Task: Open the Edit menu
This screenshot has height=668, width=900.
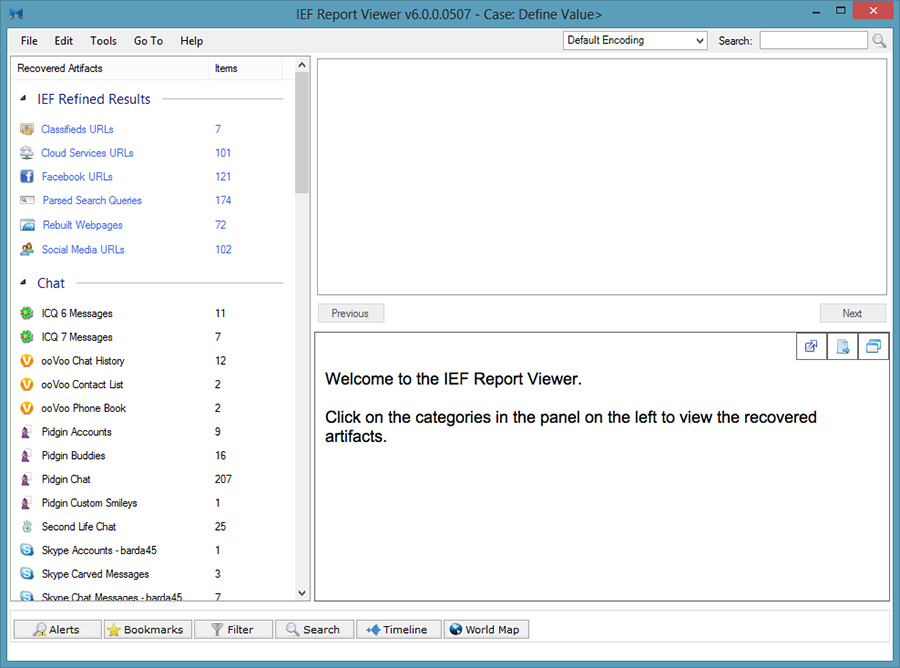Action: (64, 41)
